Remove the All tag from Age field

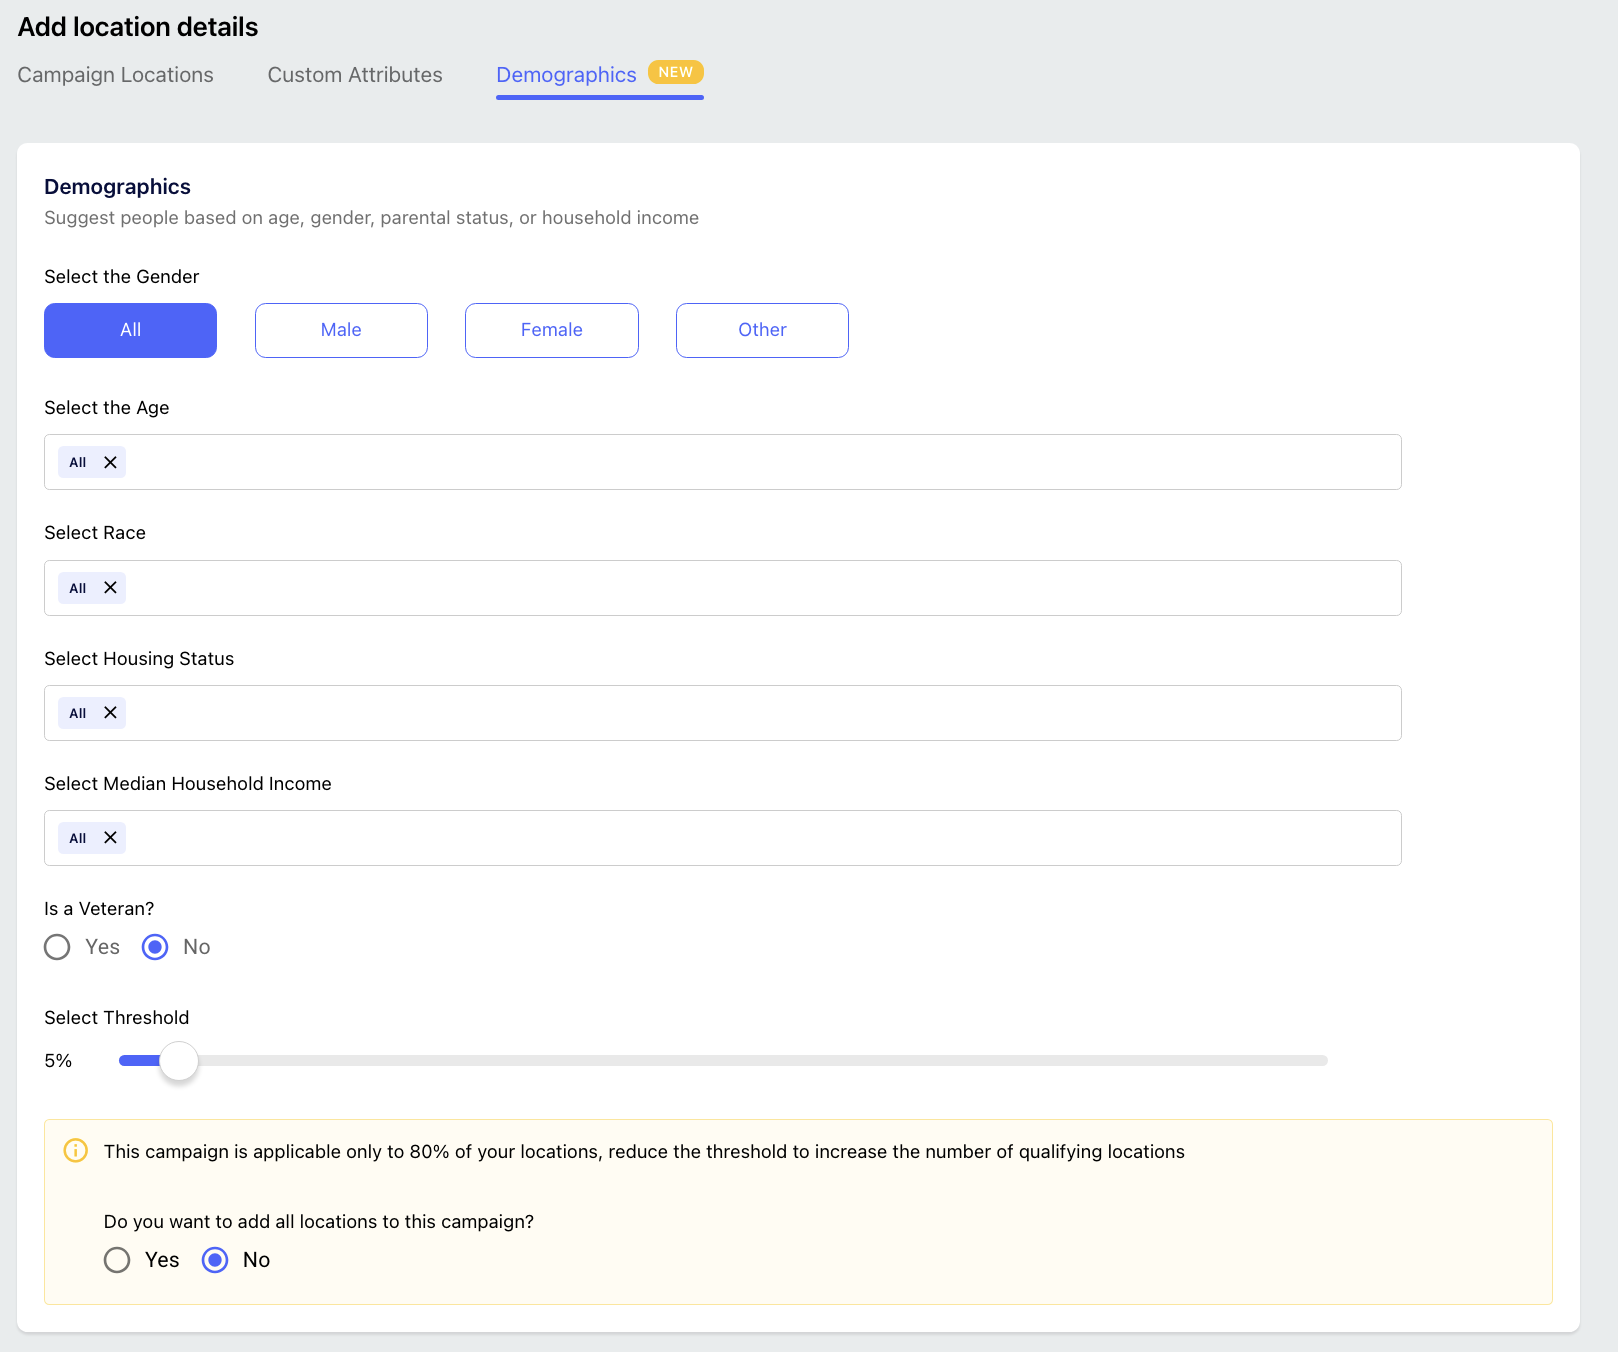(x=111, y=462)
